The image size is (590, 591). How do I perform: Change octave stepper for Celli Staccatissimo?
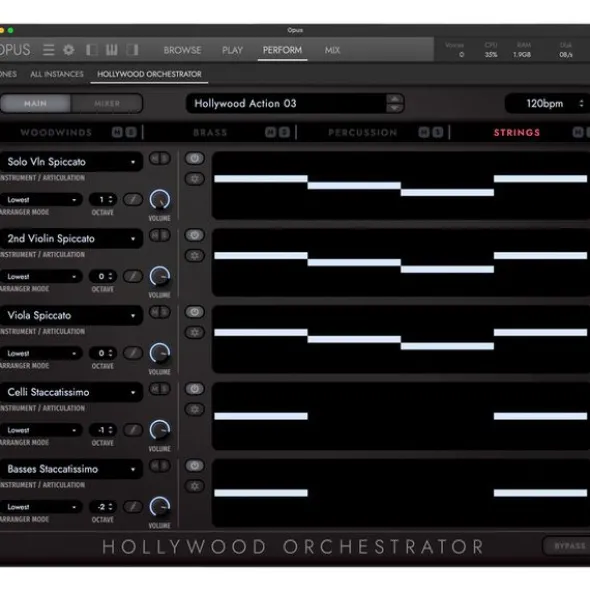pyautogui.click(x=110, y=430)
